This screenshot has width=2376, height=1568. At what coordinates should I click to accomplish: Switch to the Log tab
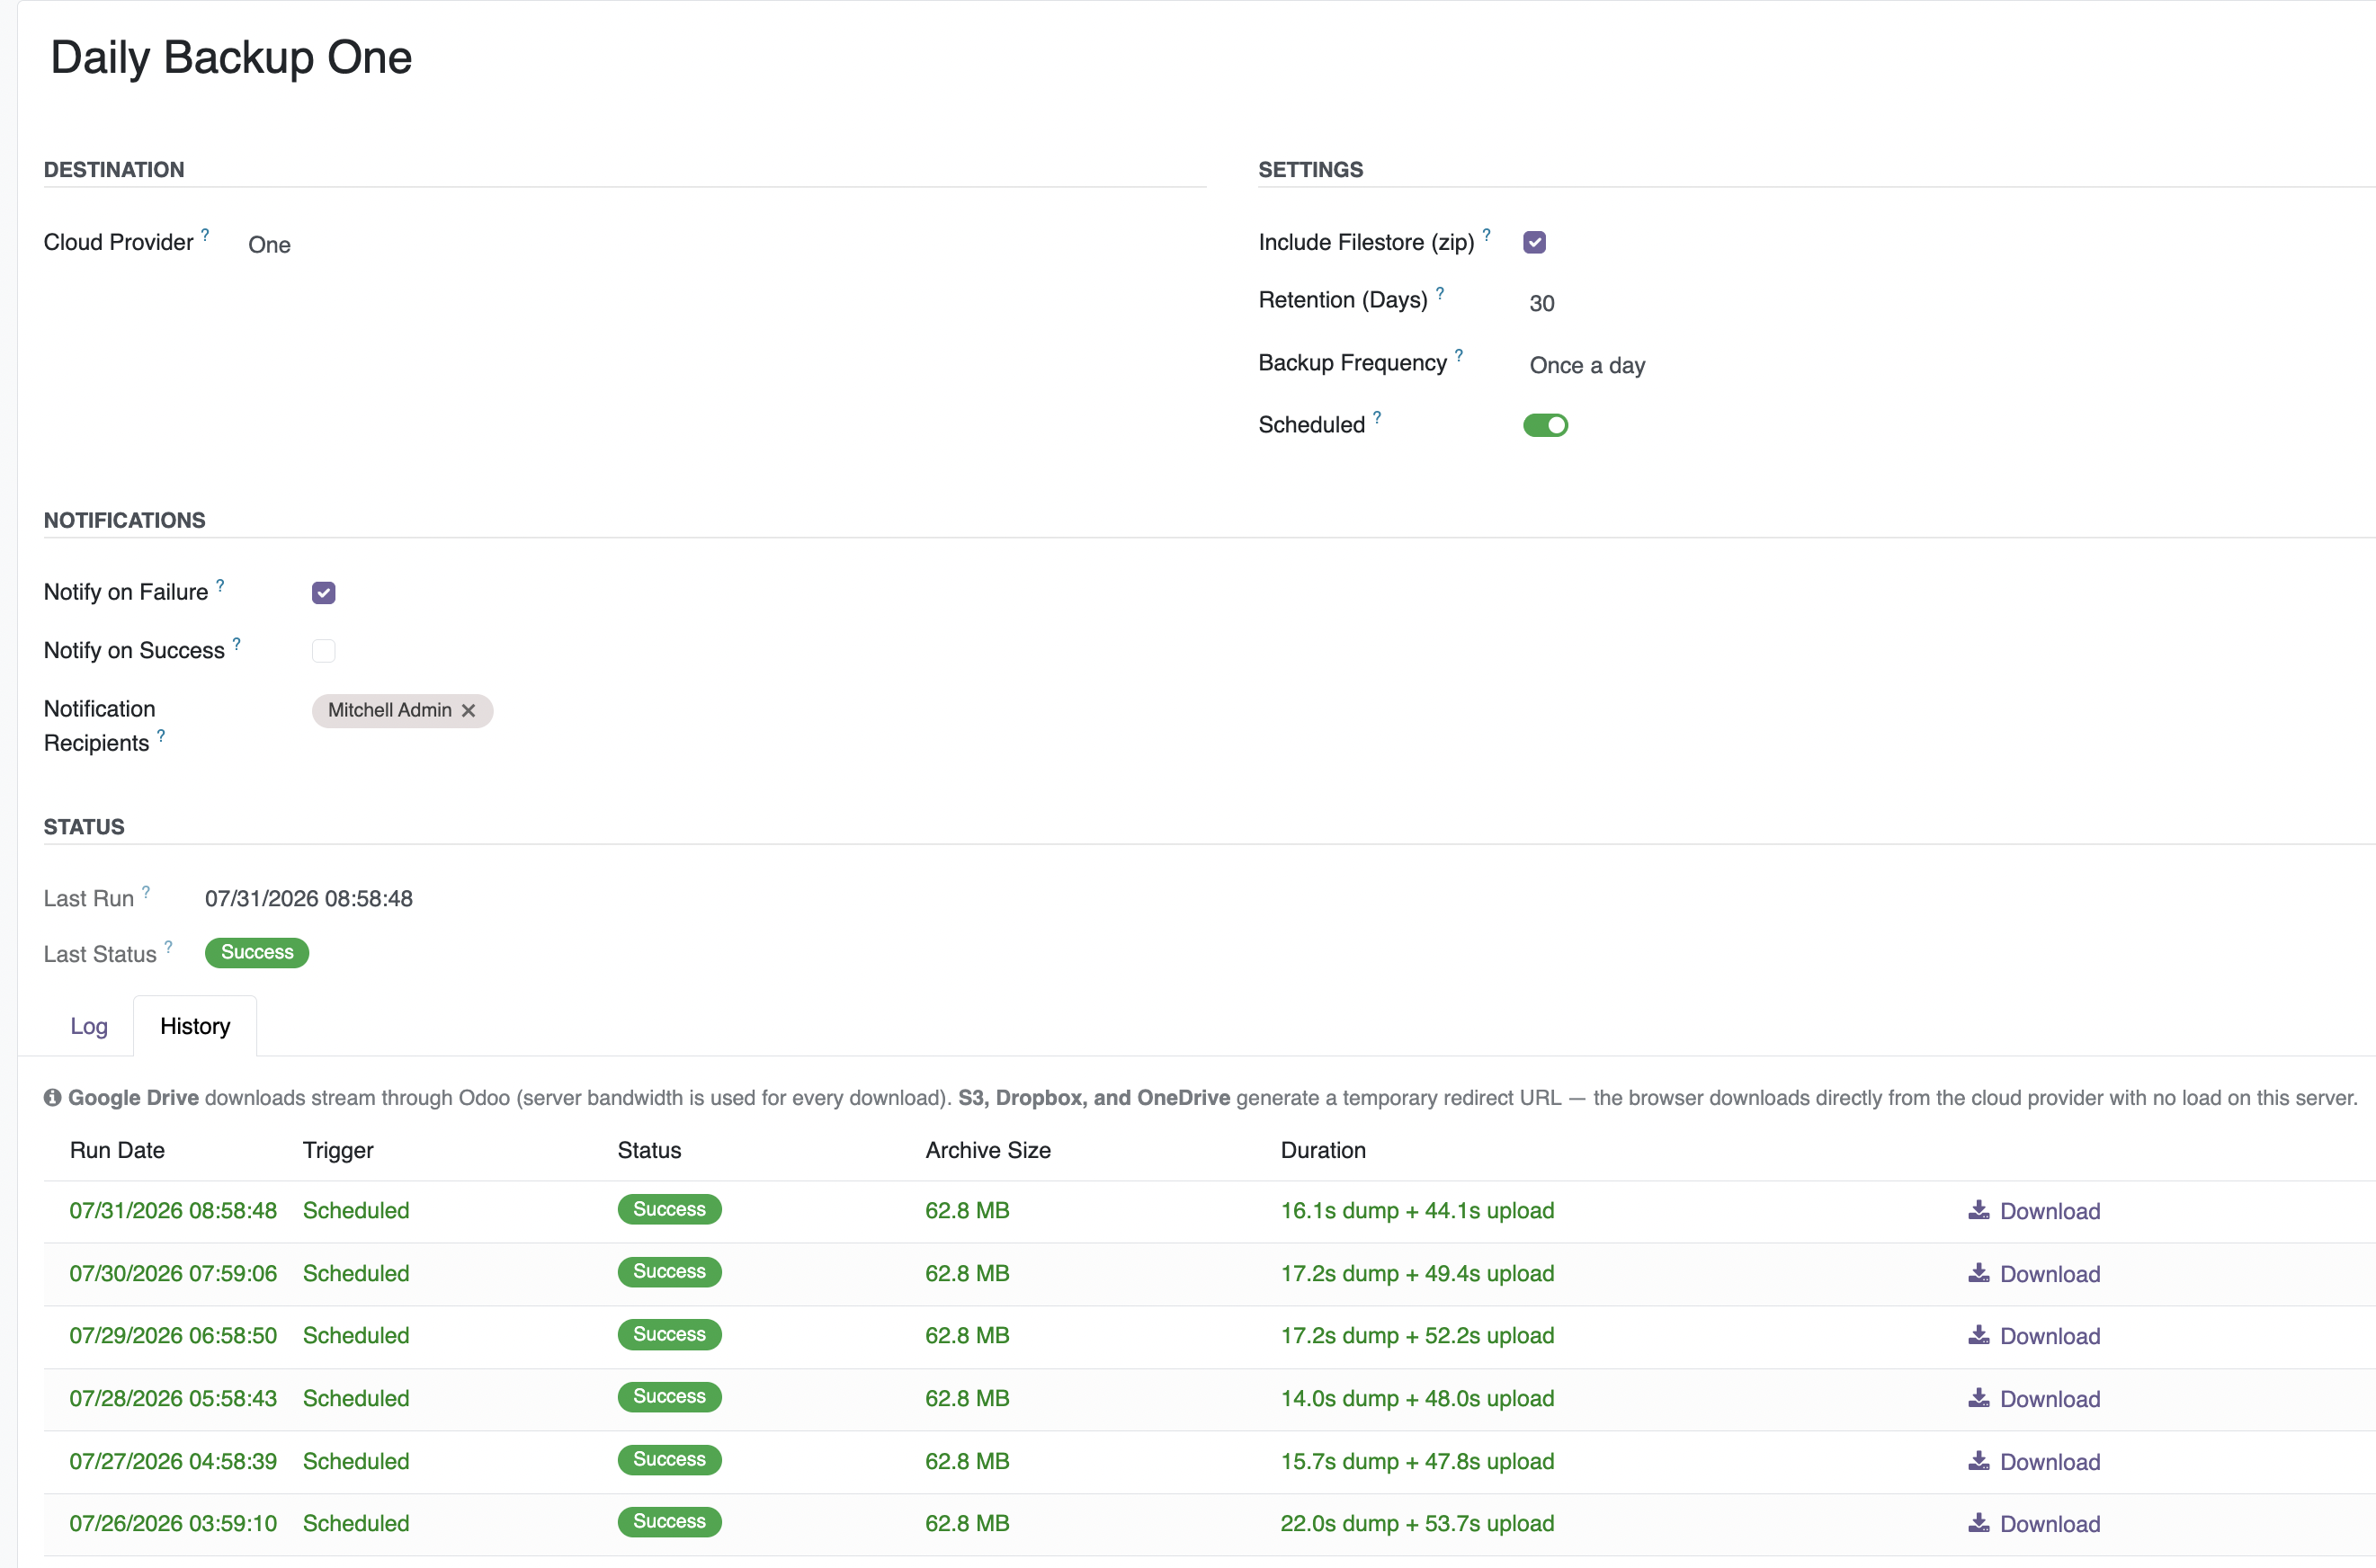(89, 1026)
